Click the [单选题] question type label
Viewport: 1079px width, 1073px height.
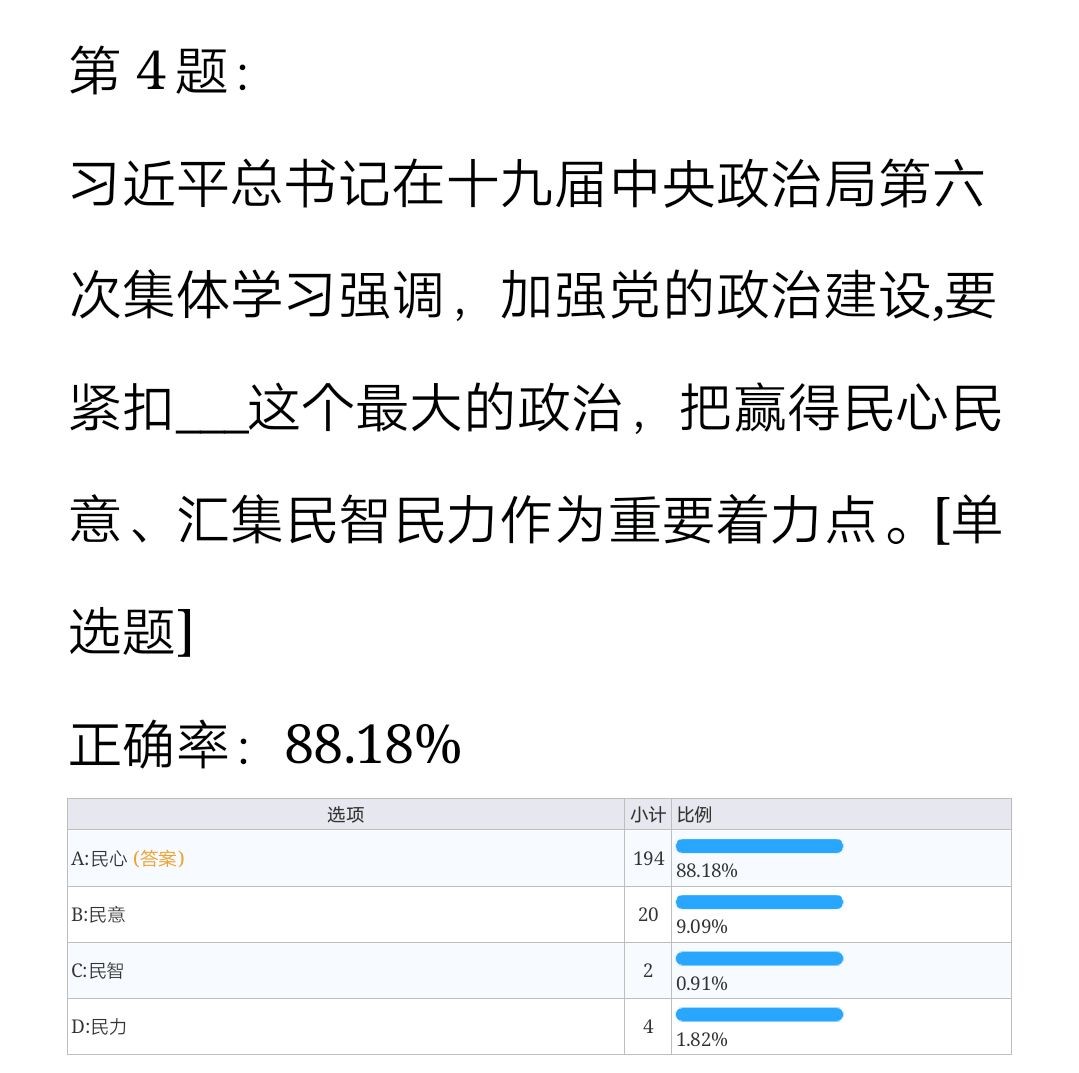point(130,630)
